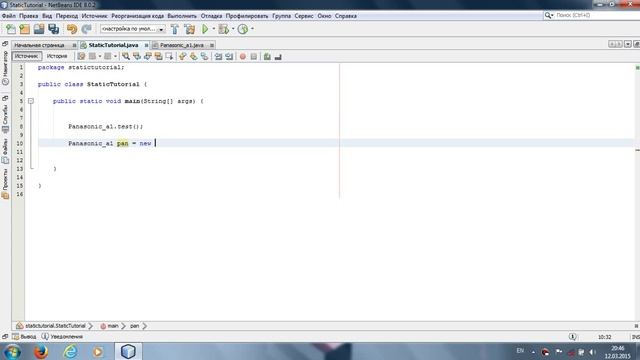Open the Выполнить menu
The height and width of the screenshot is (360, 640).
[x=182, y=16]
